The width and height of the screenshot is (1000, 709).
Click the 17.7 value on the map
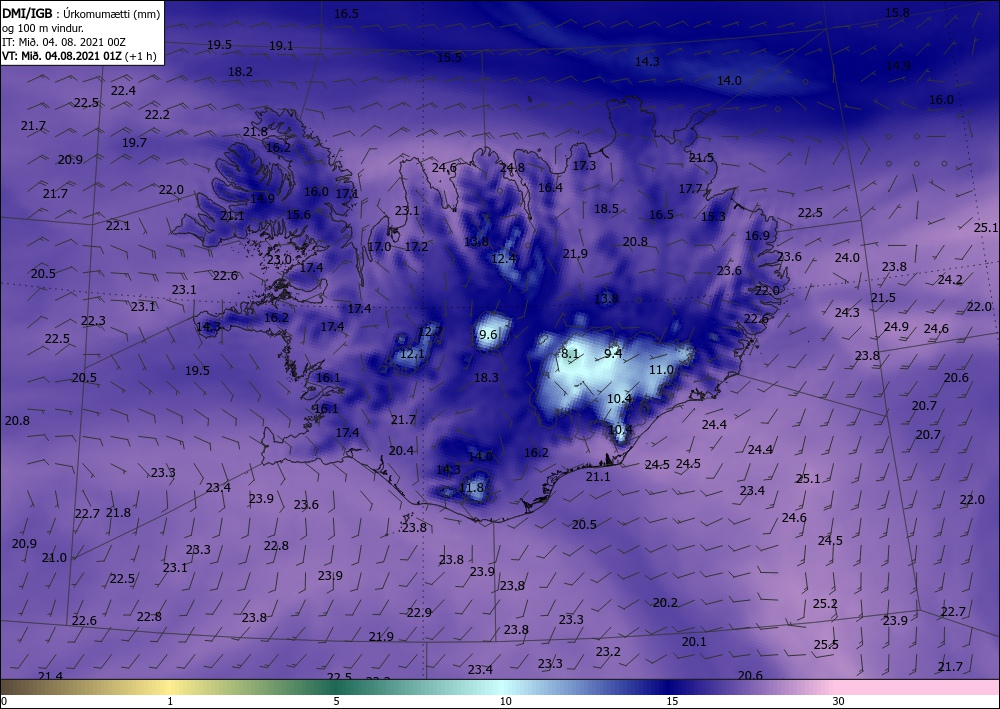pos(690,189)
